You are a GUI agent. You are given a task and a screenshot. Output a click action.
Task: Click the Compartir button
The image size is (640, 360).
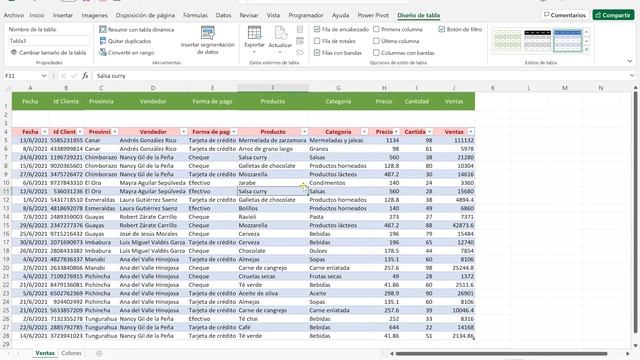[613, 15]
